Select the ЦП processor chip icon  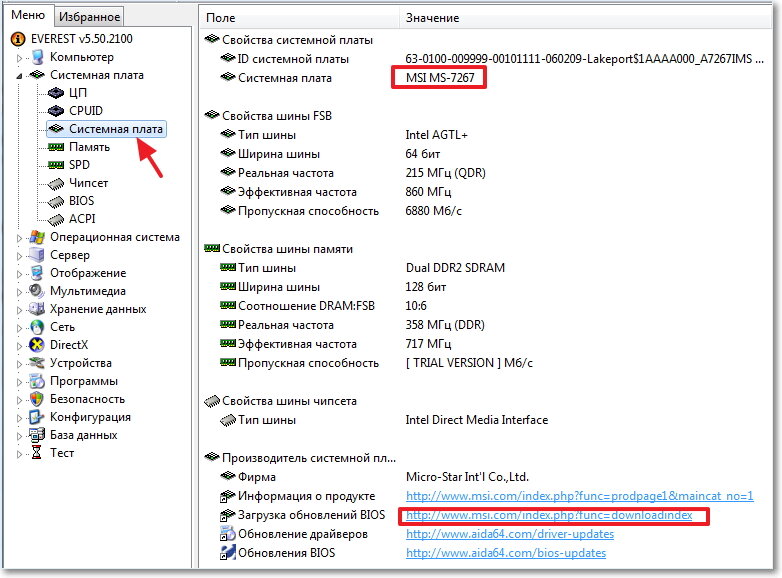56,93
